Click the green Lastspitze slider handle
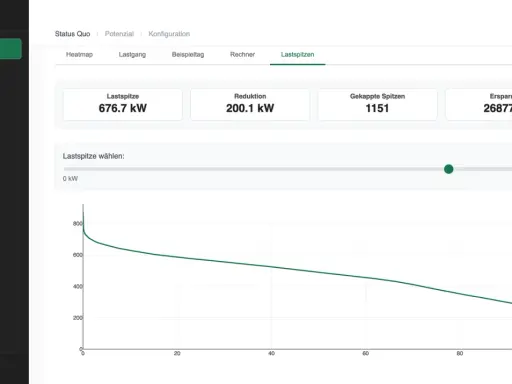512x384 pixels. [449, 169]
